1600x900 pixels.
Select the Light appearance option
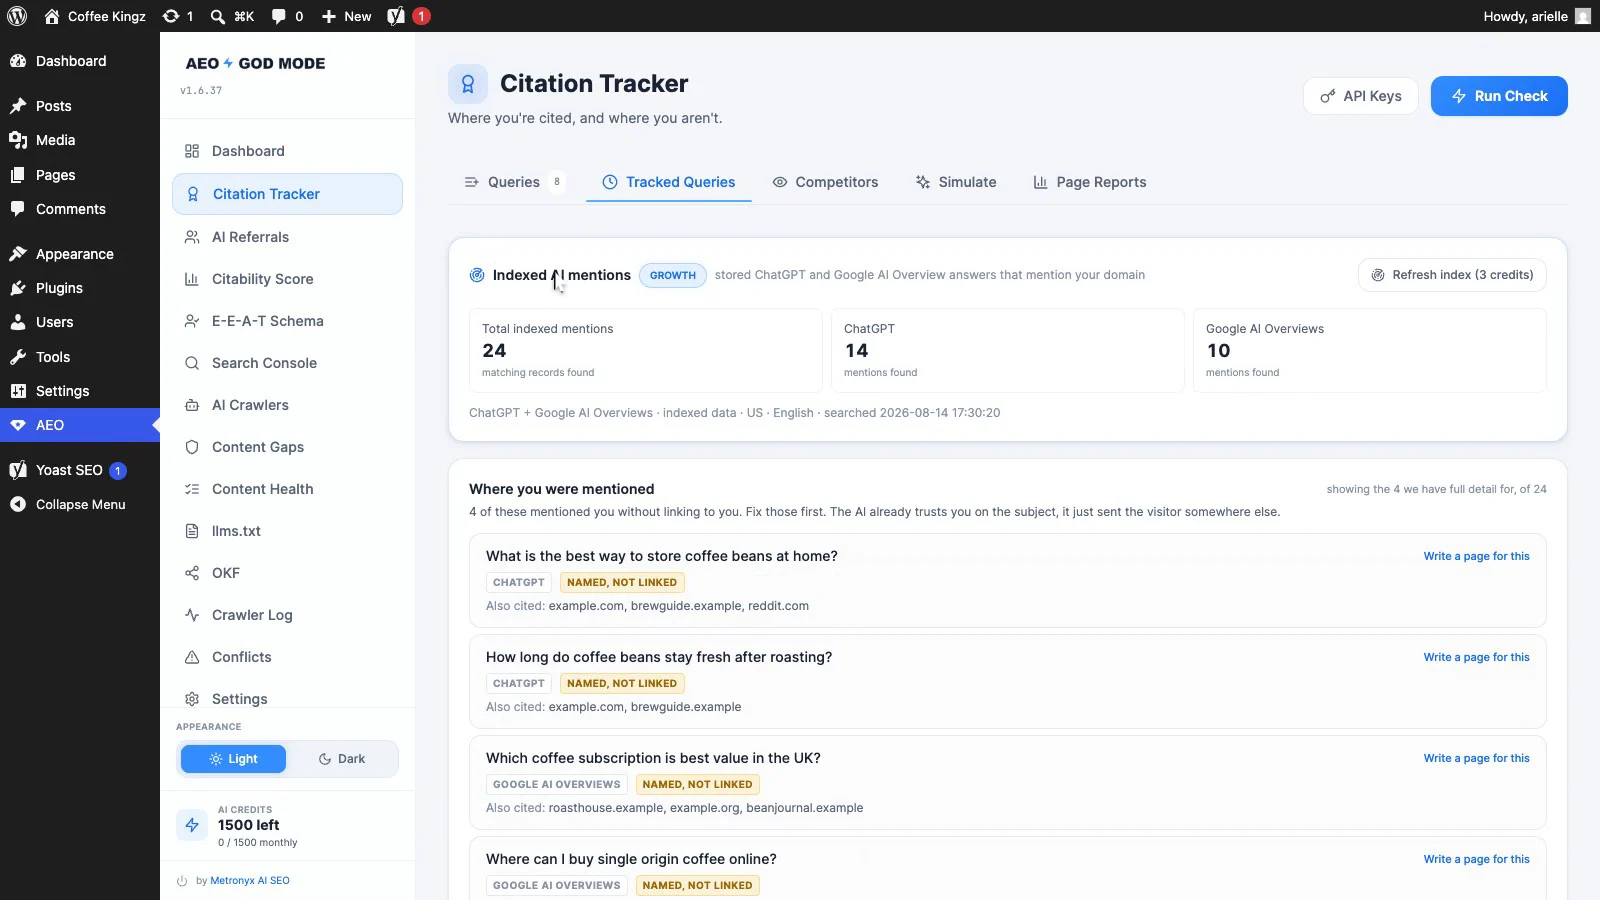(x=233, y=759)
